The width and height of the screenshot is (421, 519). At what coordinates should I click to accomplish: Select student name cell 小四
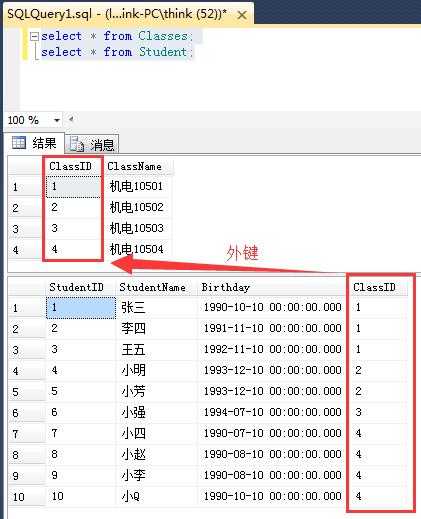[x=157, y=433]
